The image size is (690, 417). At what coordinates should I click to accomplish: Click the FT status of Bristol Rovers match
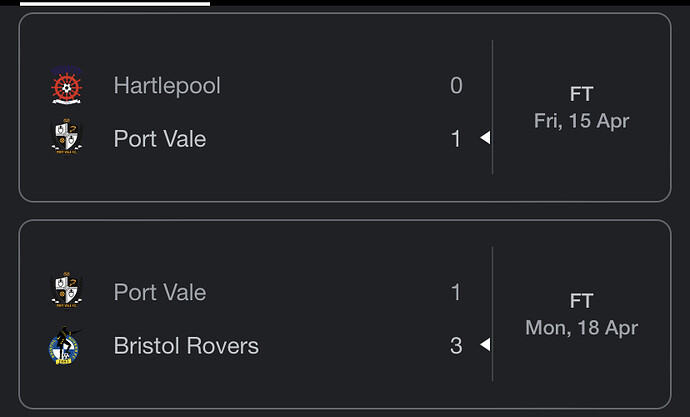click(x=581, y=301)
